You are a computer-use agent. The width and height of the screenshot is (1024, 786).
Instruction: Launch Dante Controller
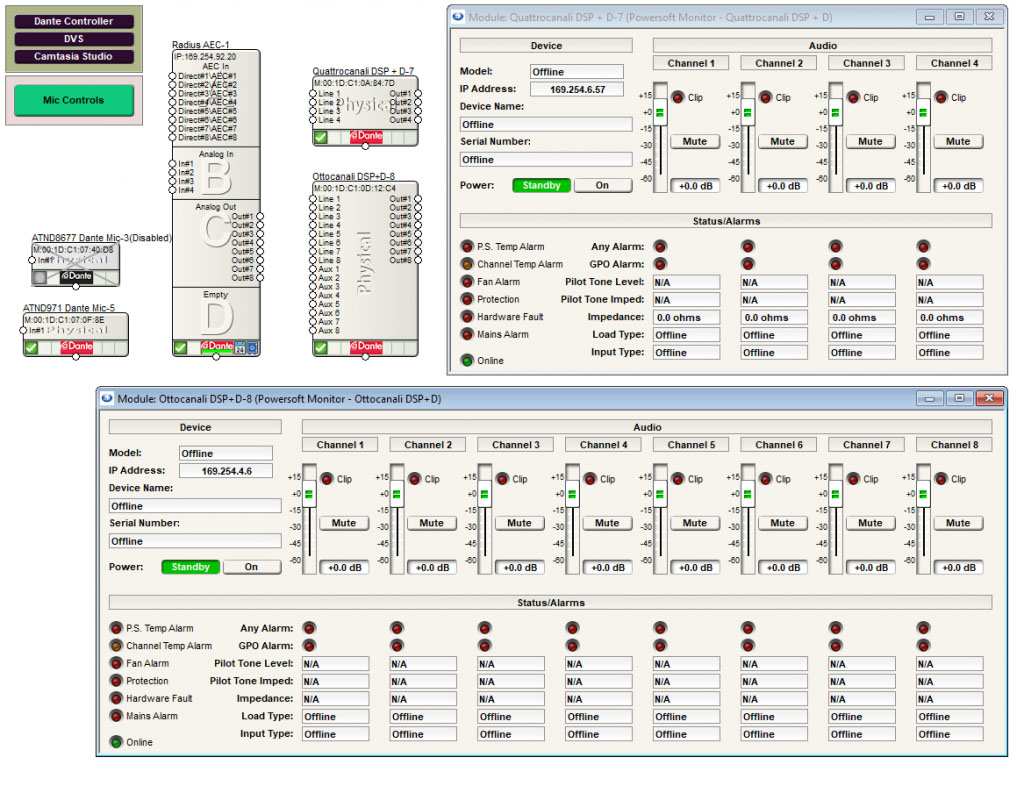pyautogui.click(x=74, y=22)
